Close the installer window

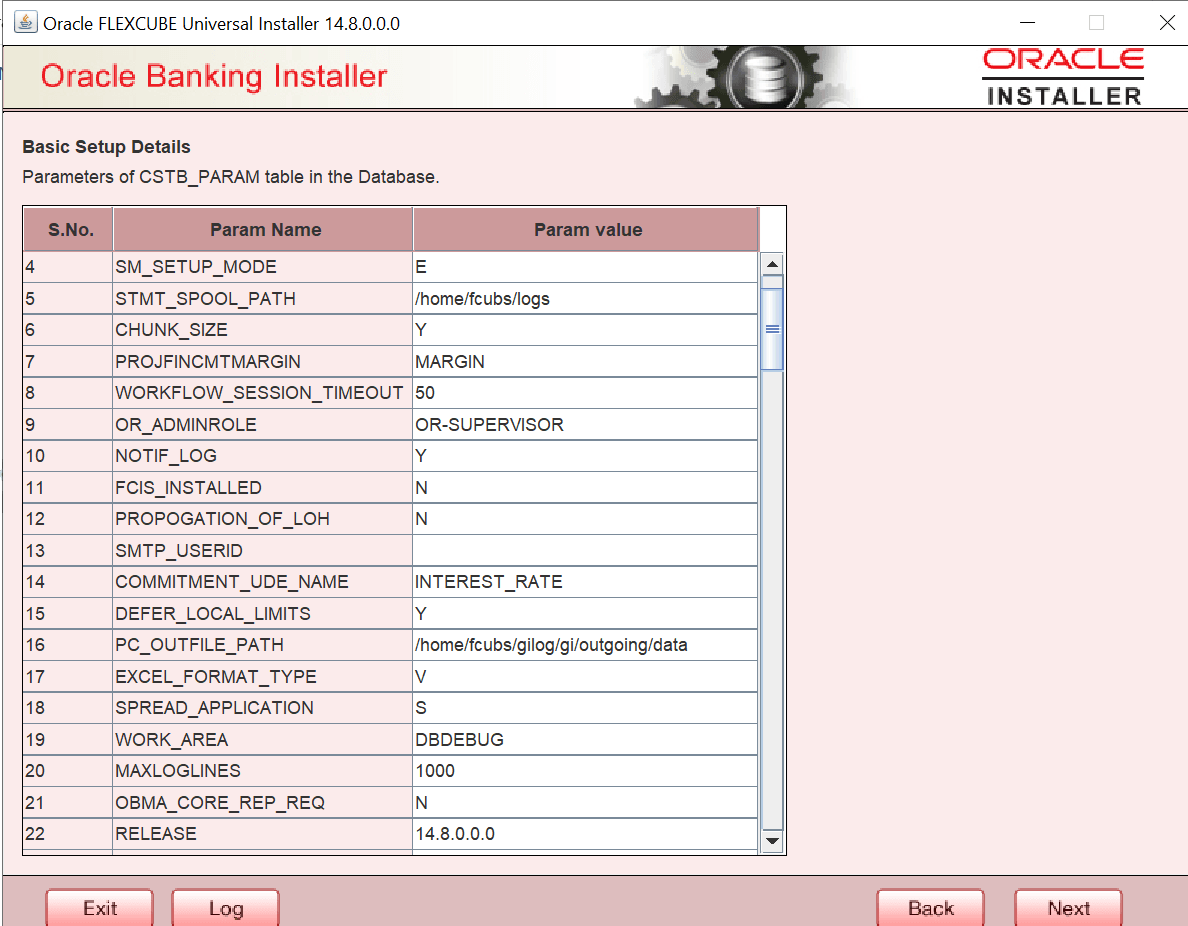[1167, 23]
